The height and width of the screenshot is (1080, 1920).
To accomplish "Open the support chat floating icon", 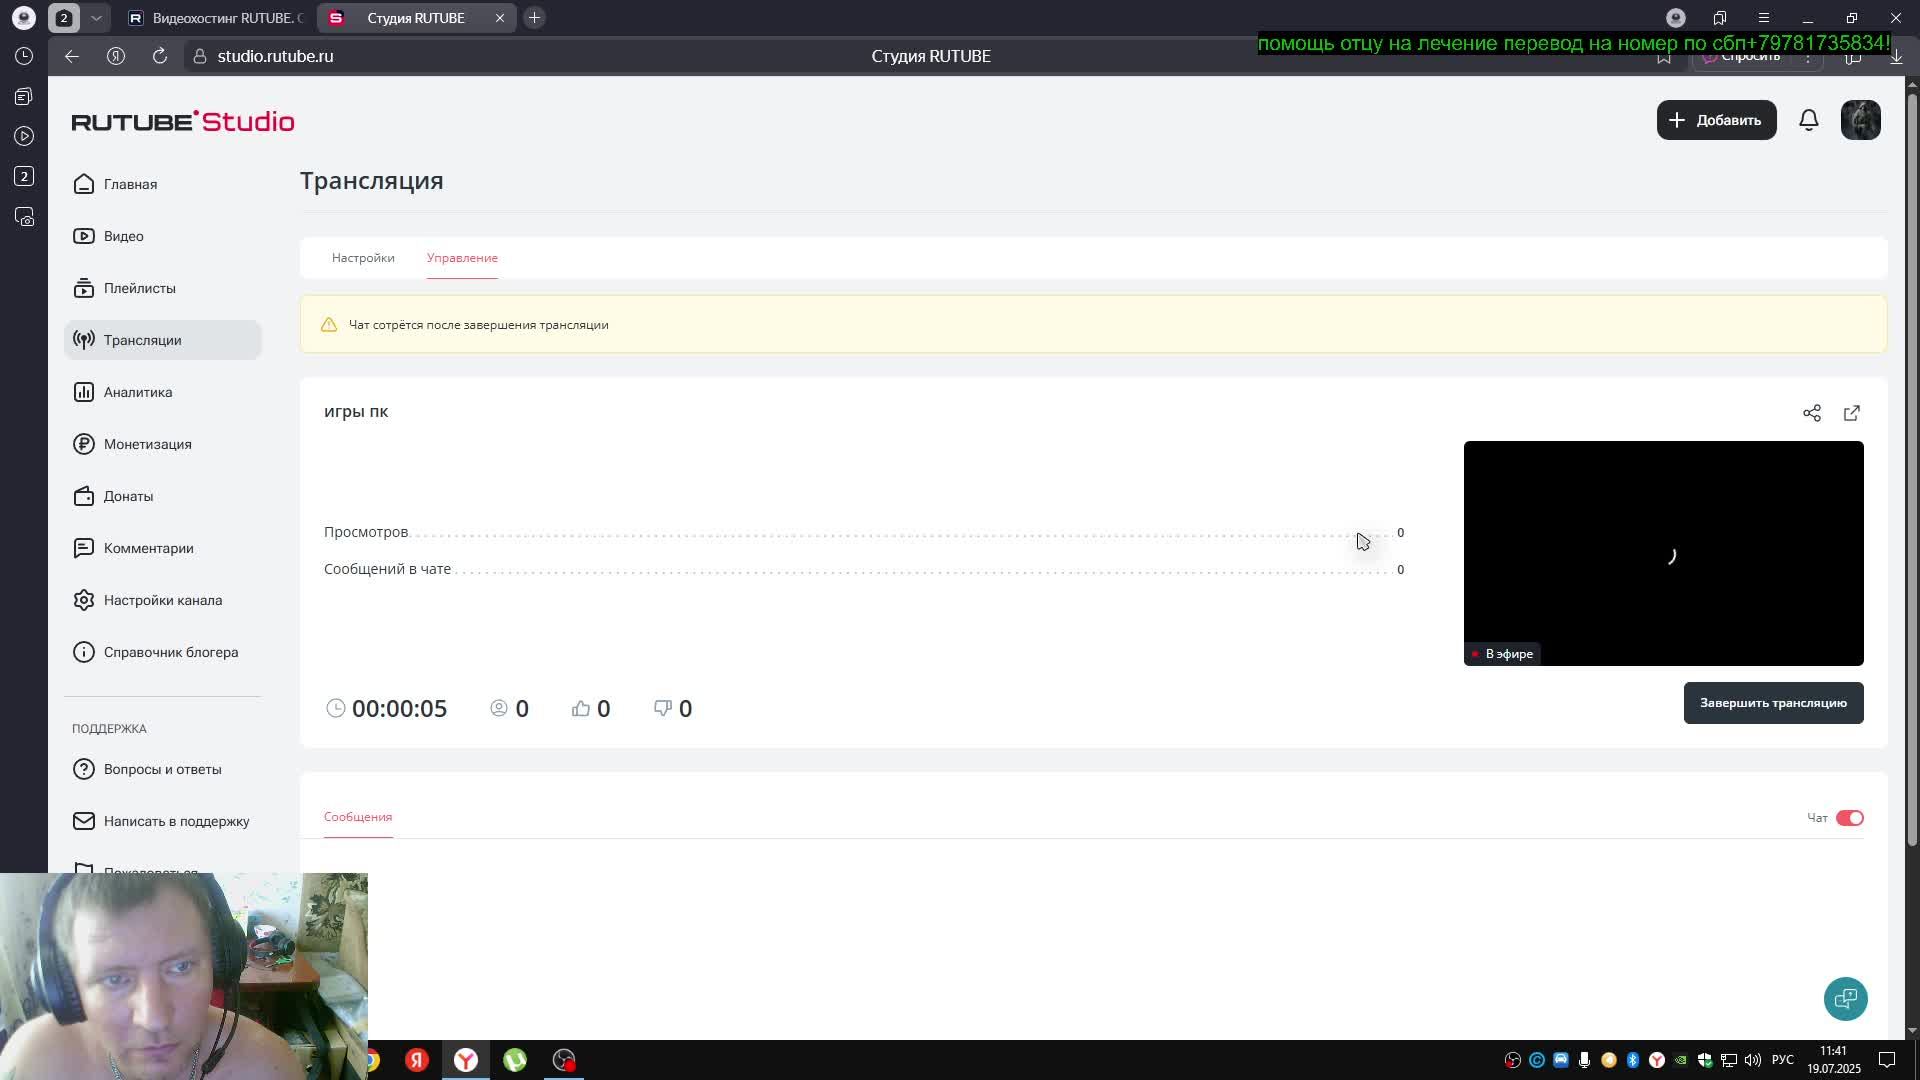I will click(1845, 998).
